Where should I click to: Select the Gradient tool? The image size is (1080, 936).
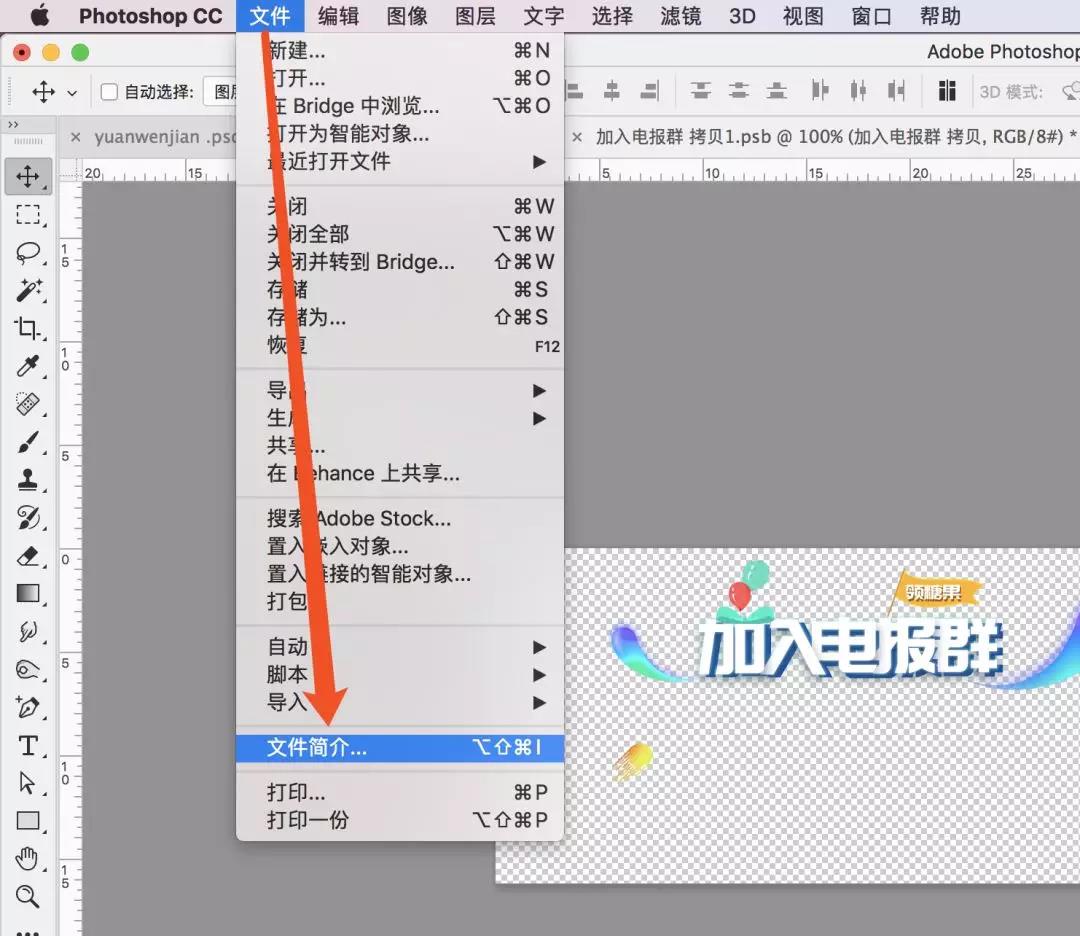(x=28, y=594)
